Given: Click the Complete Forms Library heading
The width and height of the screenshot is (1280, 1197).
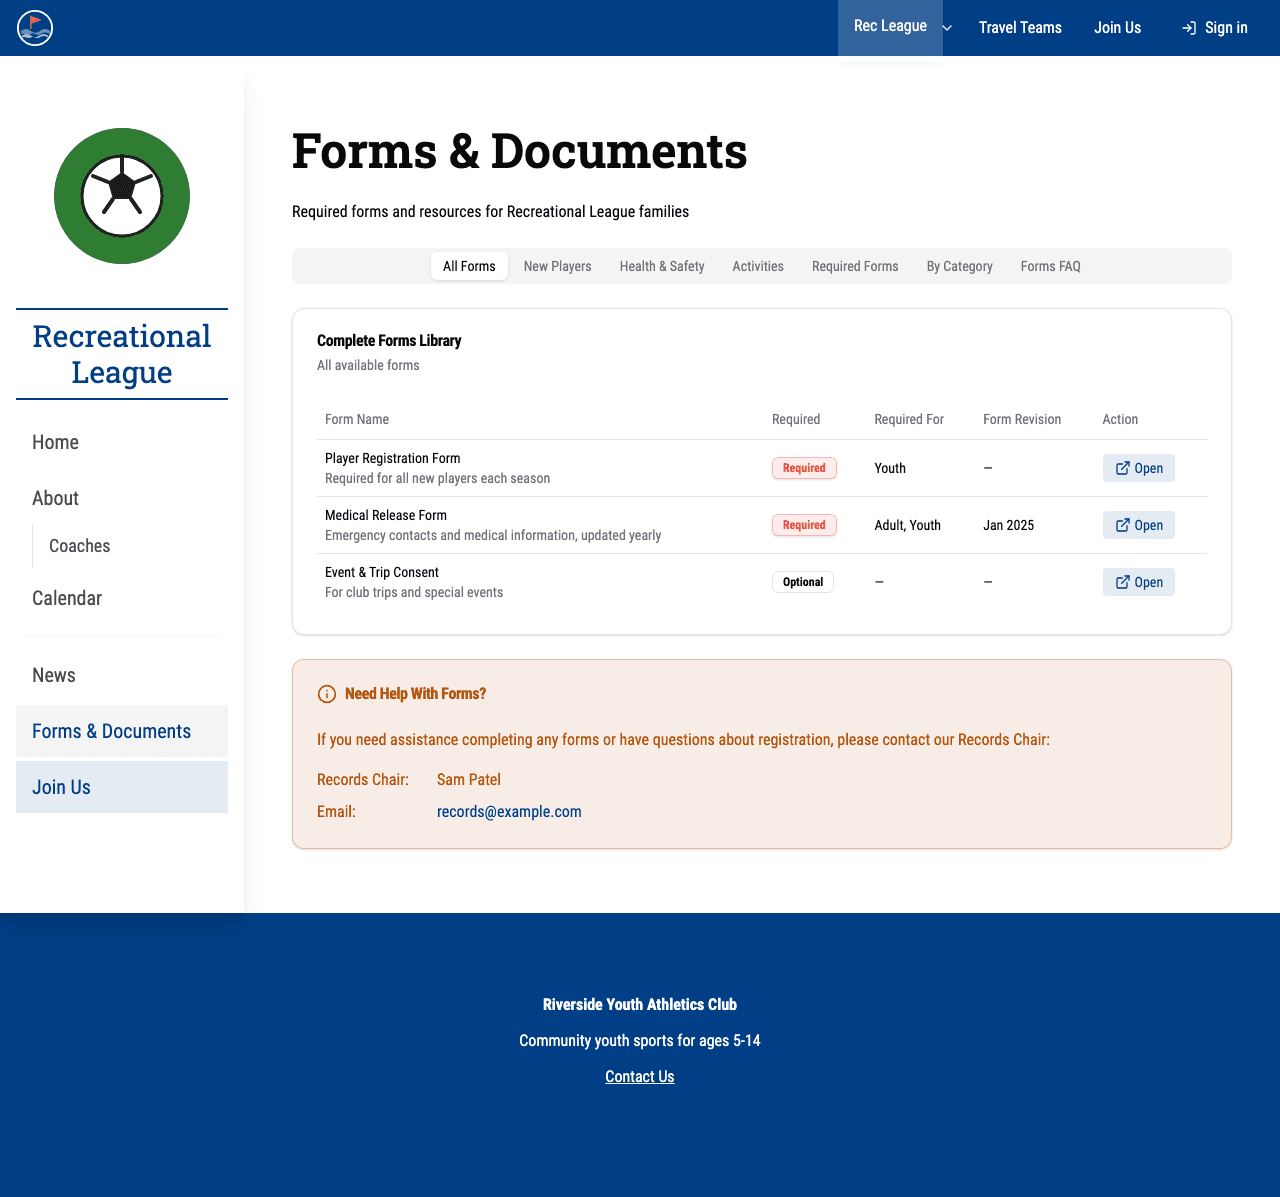Looking at the screenshot, I should (389, 341).
